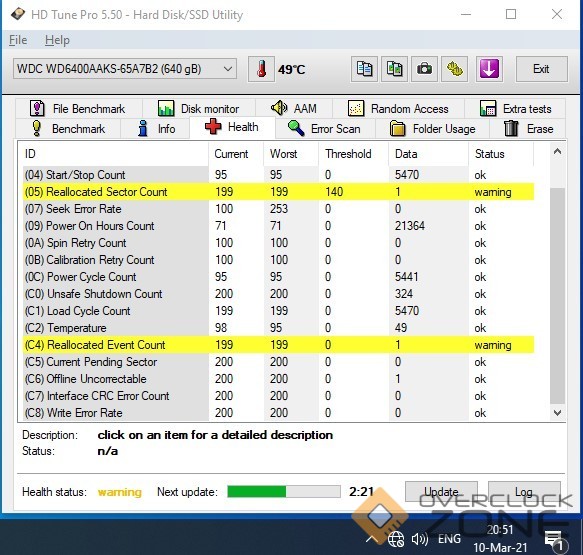Open the Erase tab
The height and width of the screenshot is (555, 583).
(528, 129)
